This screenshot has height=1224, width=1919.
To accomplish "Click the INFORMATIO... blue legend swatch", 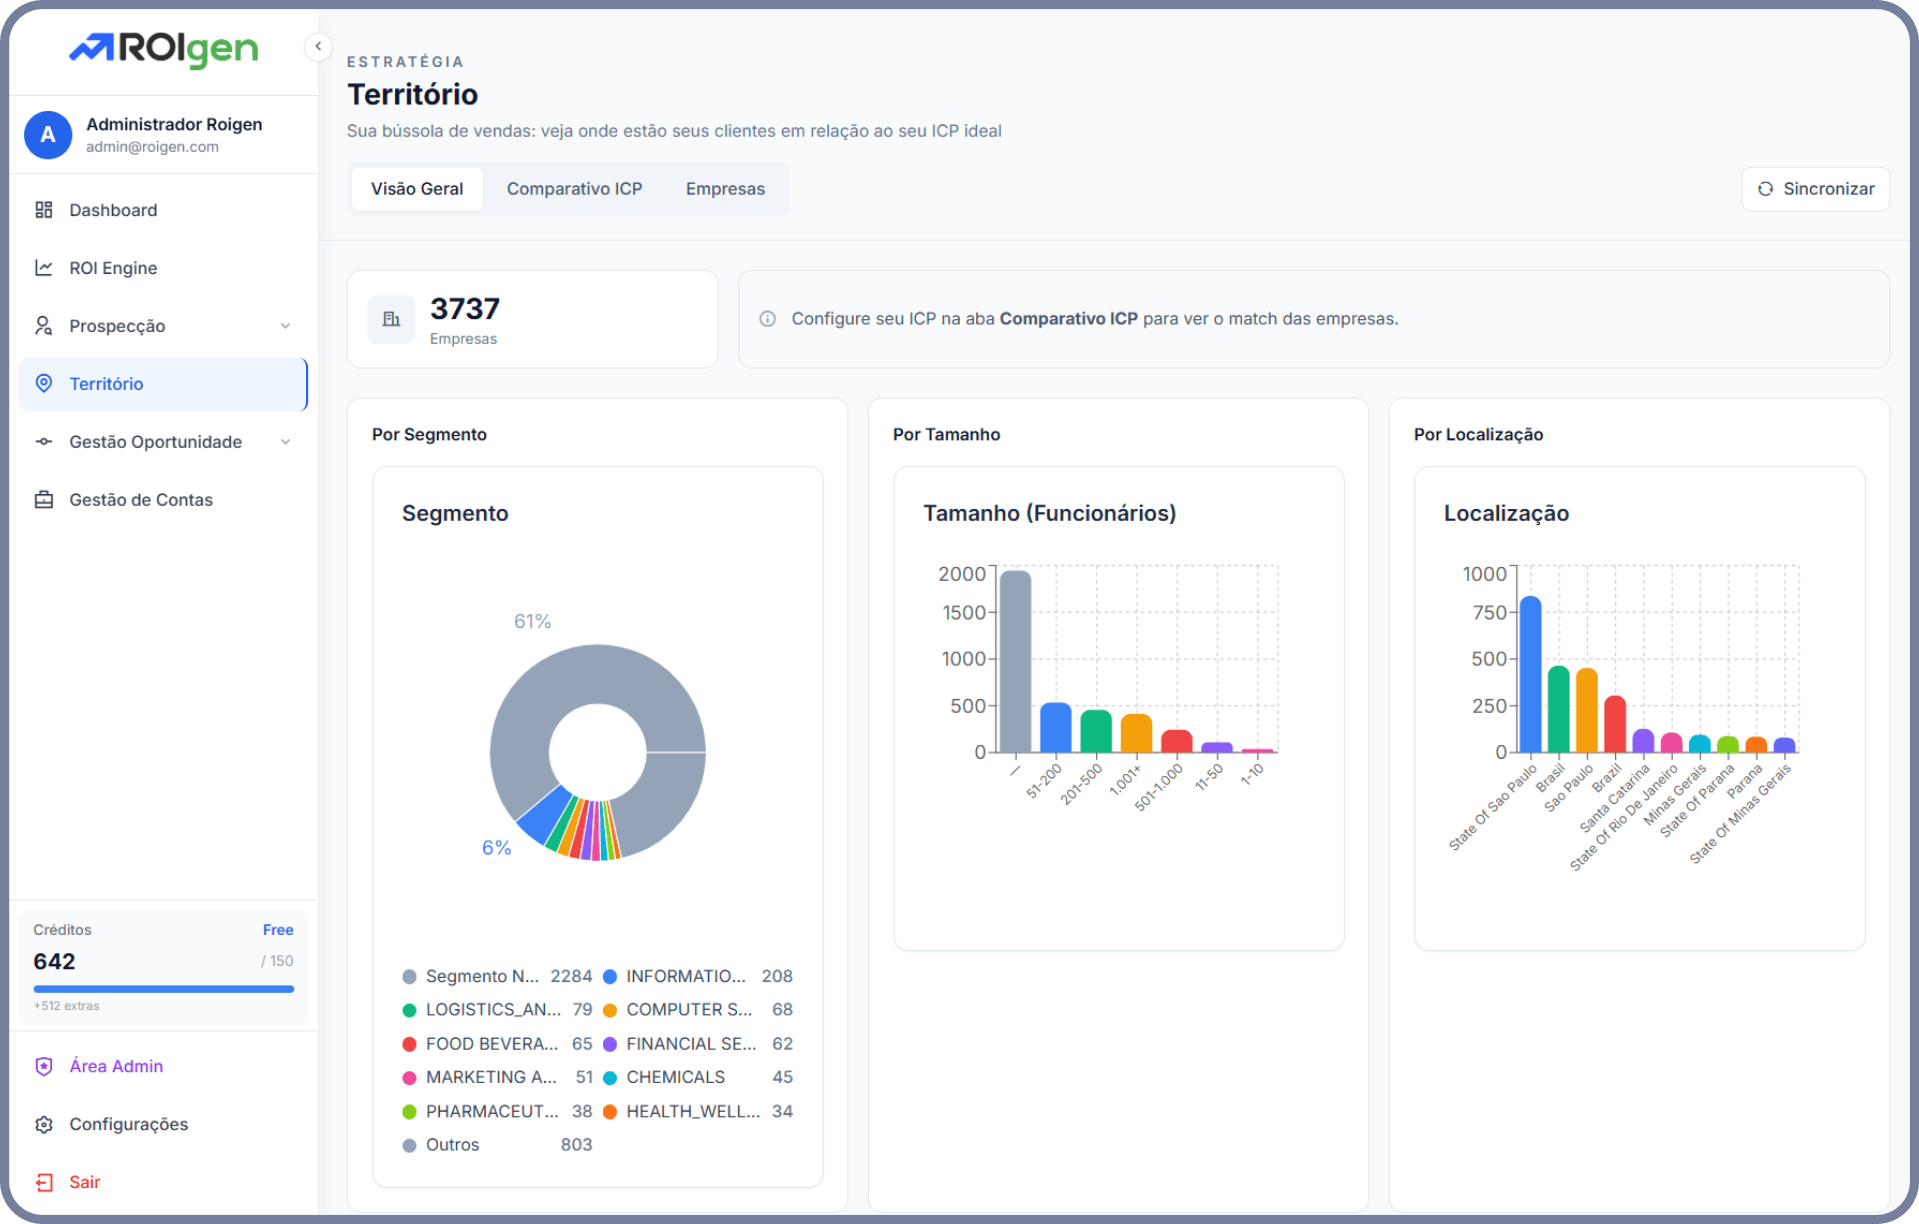I will coord(610,976).
